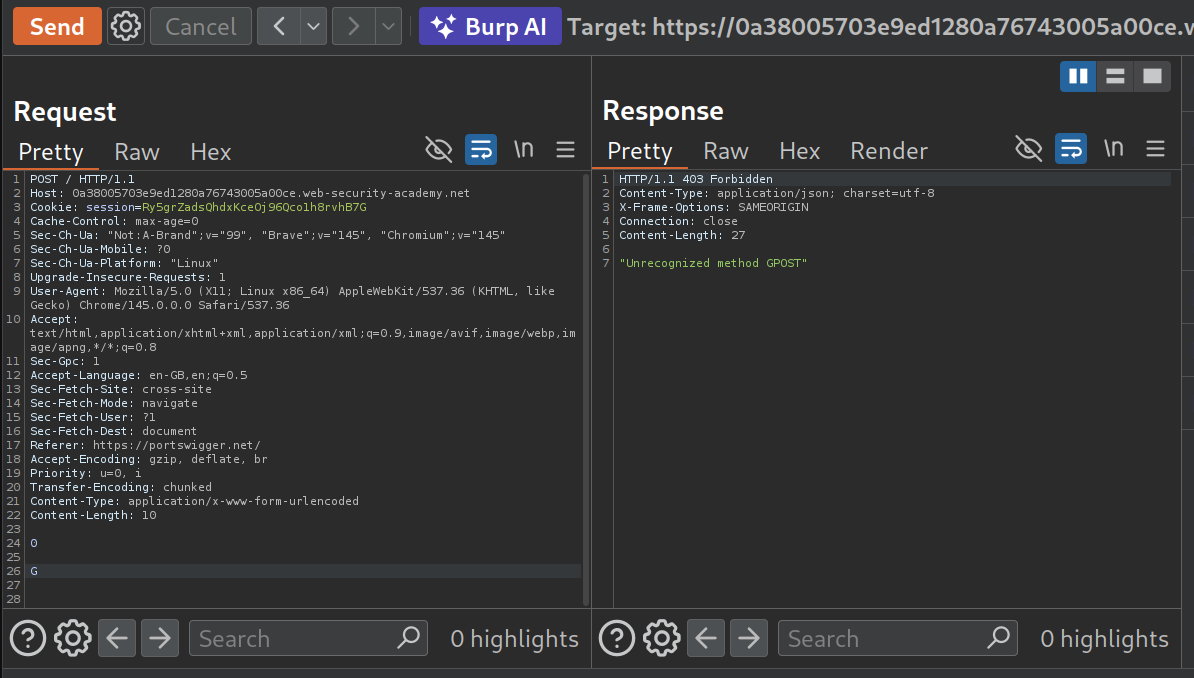Open Request panel hamburger options menu
The width and height of the screenshot is (1194, 678).
coord(566,150)
